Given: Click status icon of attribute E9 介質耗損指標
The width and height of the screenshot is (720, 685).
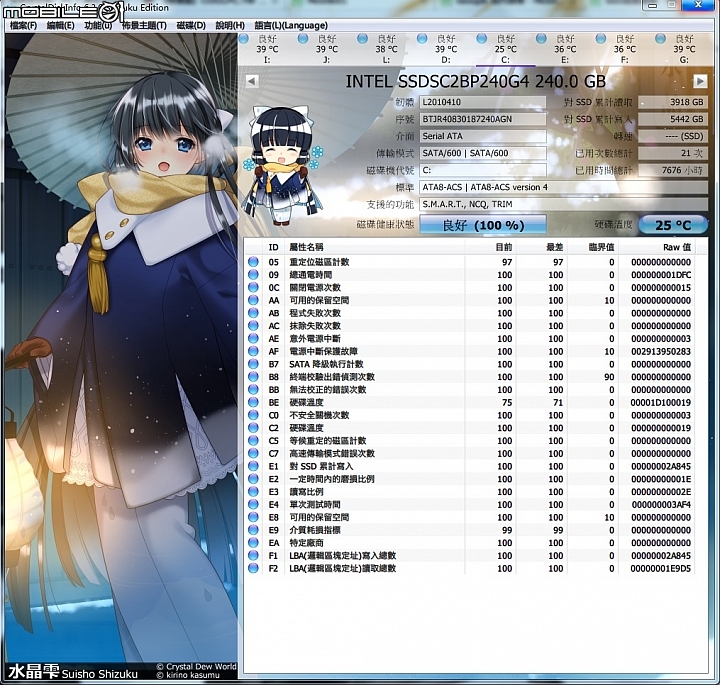Looking at the screenshot, I should pos(253,530).
